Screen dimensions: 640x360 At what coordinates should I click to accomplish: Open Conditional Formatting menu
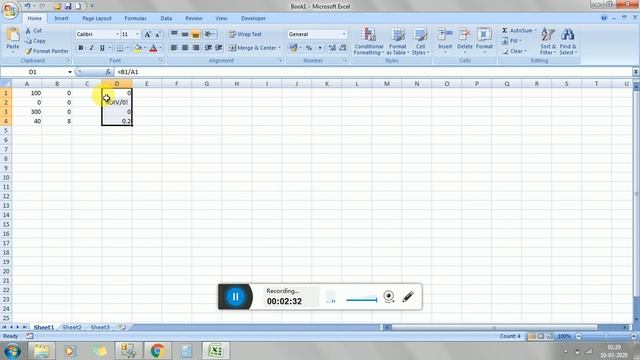click(369, 41)
